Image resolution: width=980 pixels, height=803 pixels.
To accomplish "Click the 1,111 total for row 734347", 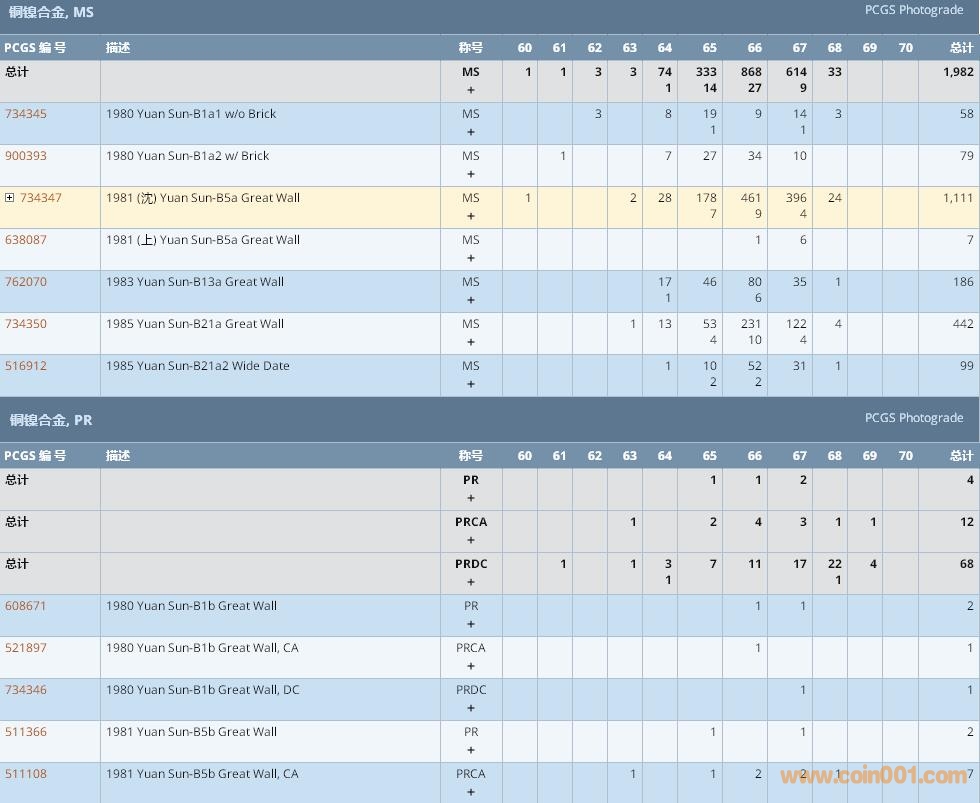I will pyautogui.click(x=957, y=198).
